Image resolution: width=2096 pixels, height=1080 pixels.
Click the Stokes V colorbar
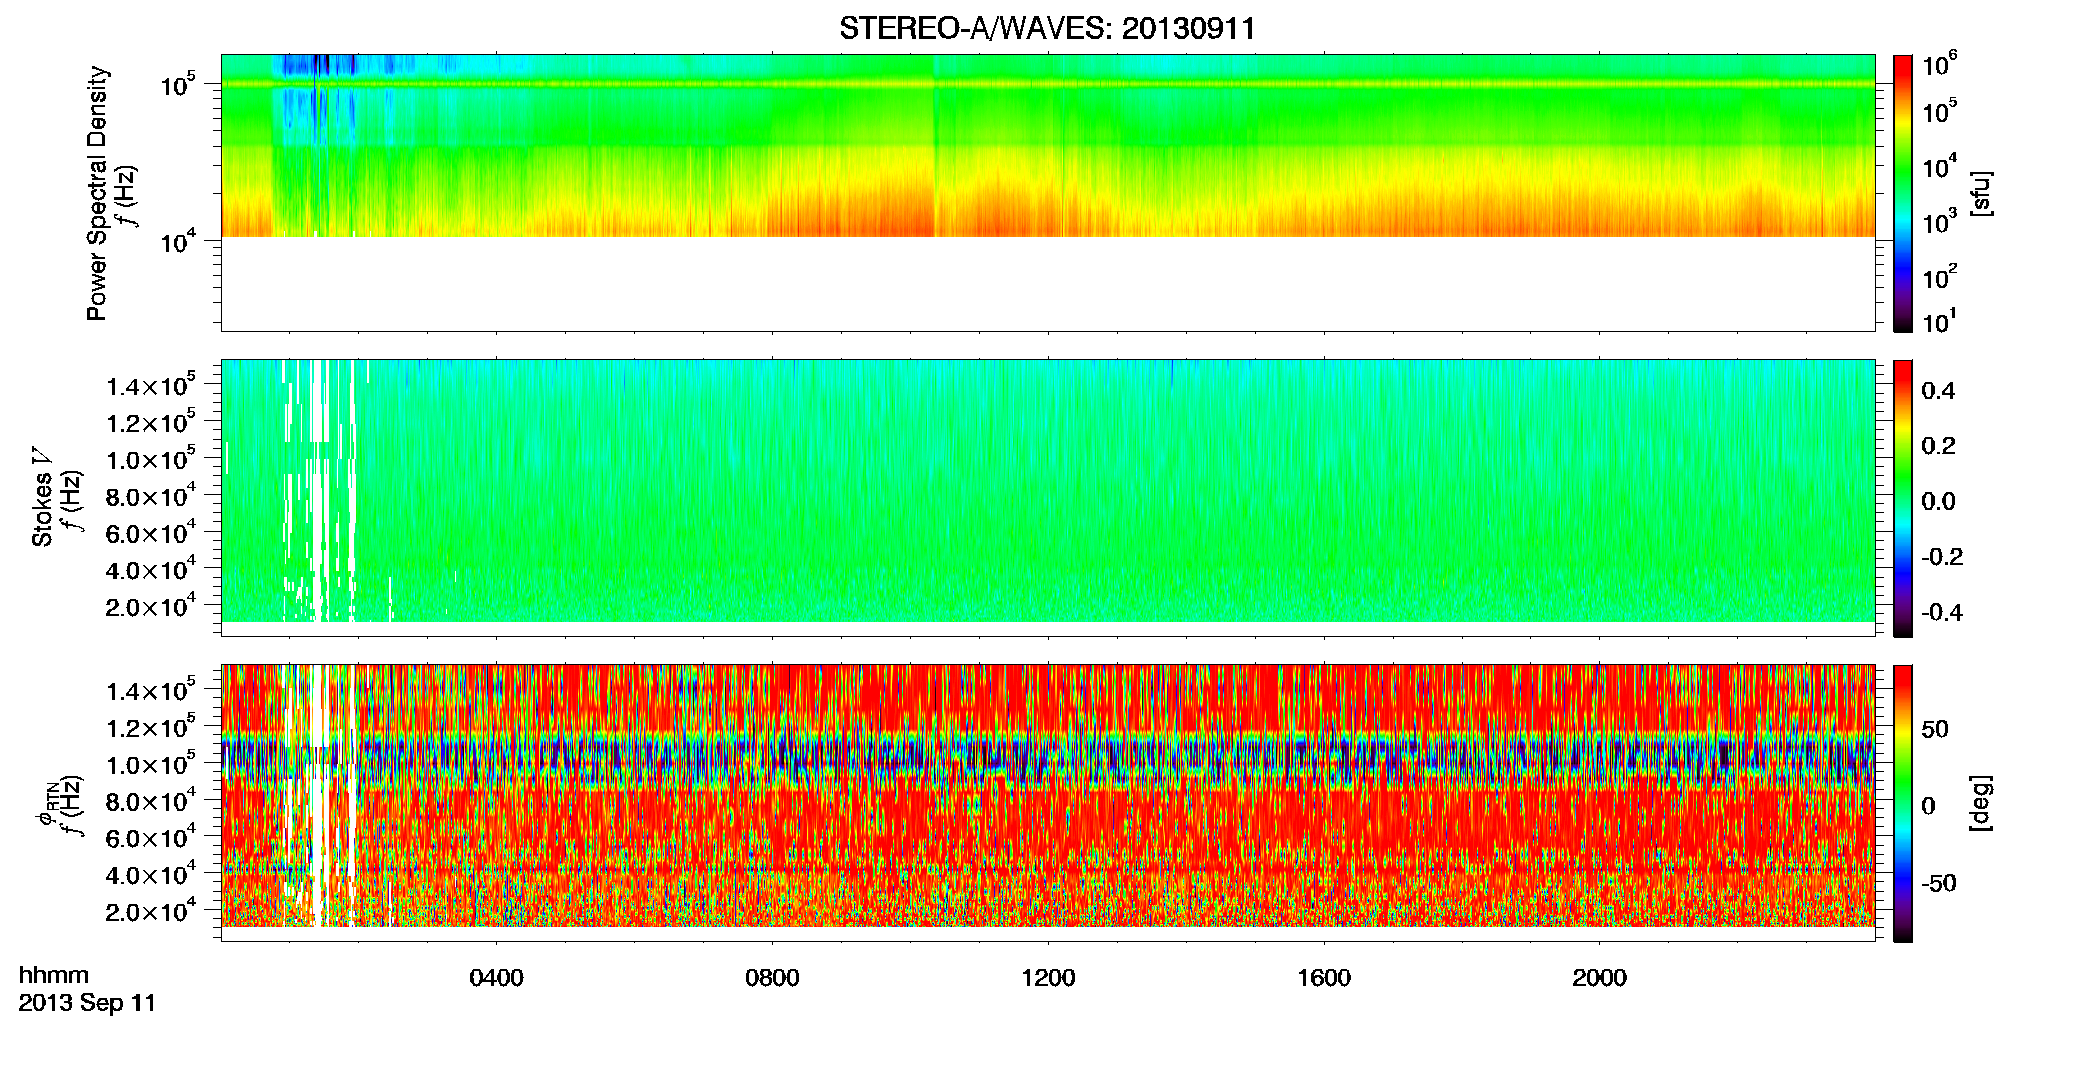click(x=1903, y=498)
